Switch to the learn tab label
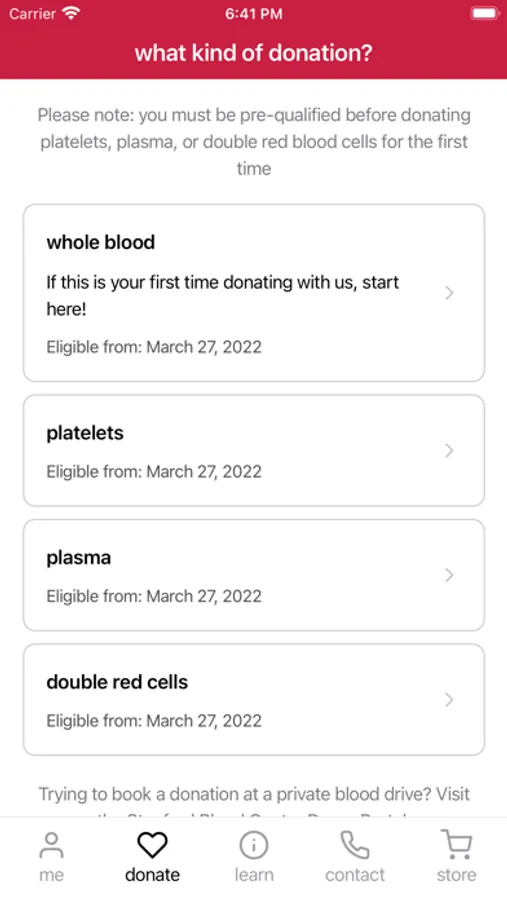The image size is (507, 900). click(x=254, y=875)
